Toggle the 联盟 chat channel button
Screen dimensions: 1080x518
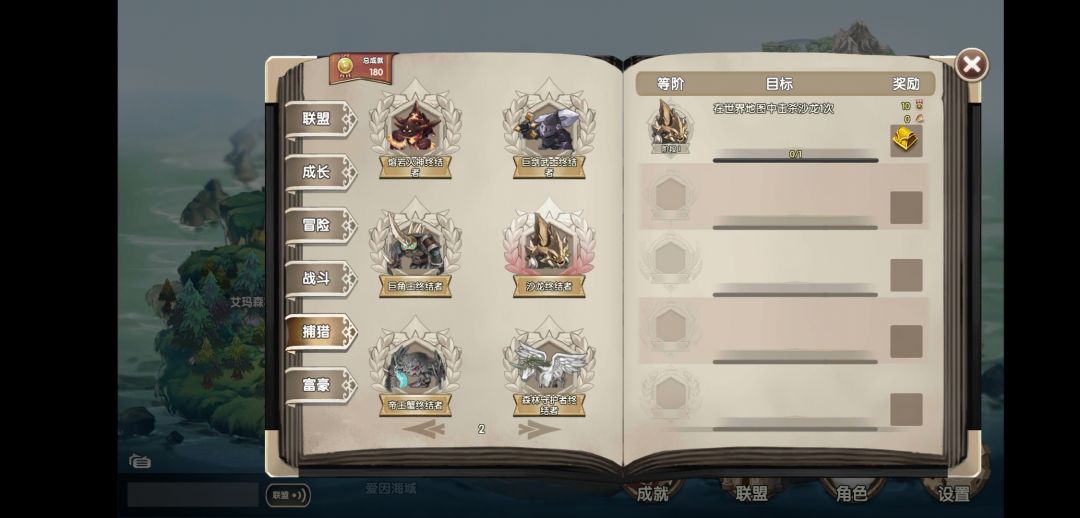point(288,495)
